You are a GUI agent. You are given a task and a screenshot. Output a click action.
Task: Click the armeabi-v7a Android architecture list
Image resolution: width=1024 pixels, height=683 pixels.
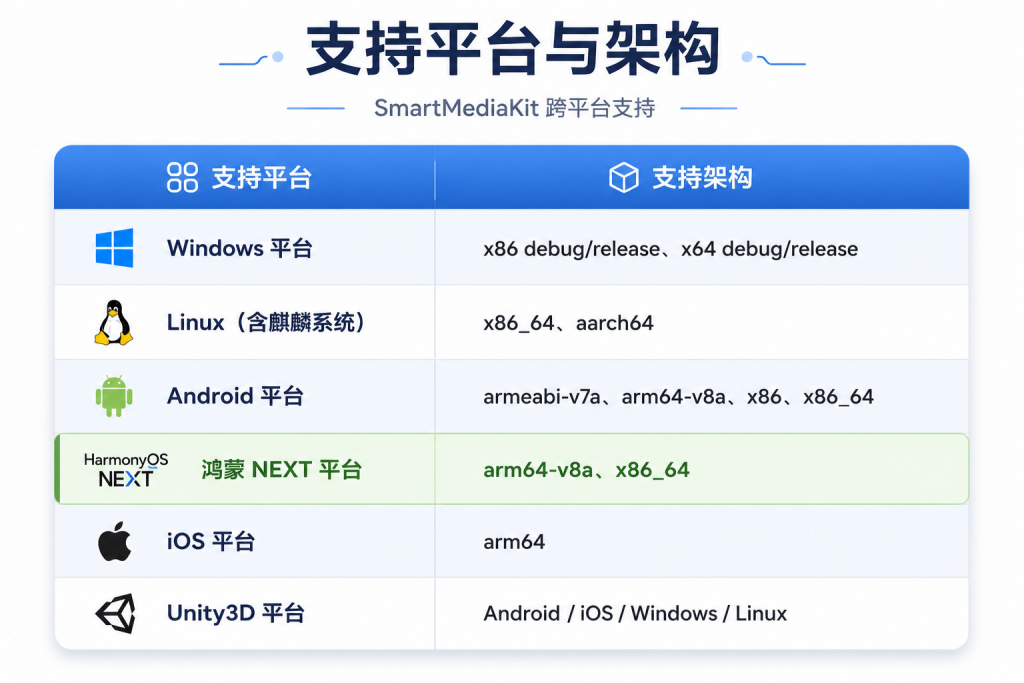679,396
